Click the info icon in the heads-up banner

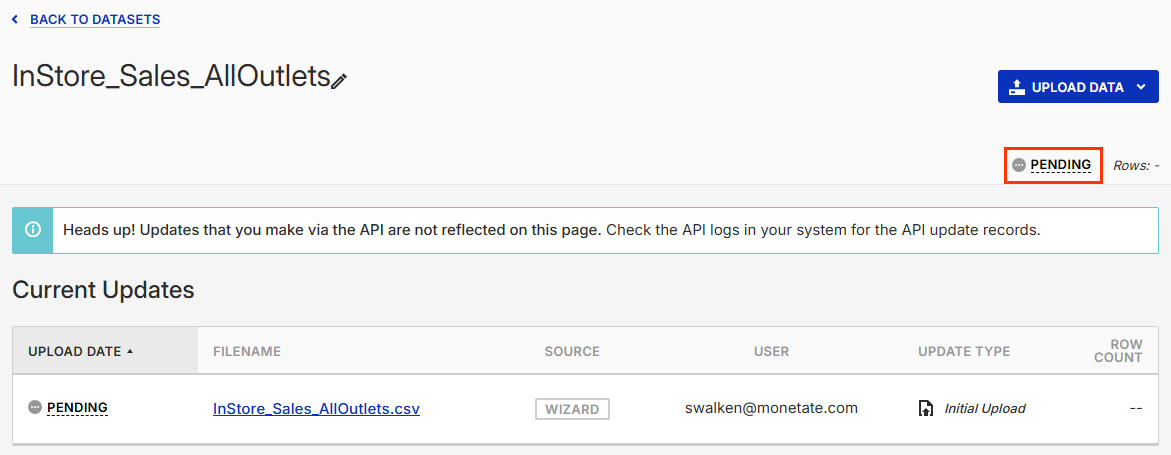pyautogui.click(x=33, y=230)
